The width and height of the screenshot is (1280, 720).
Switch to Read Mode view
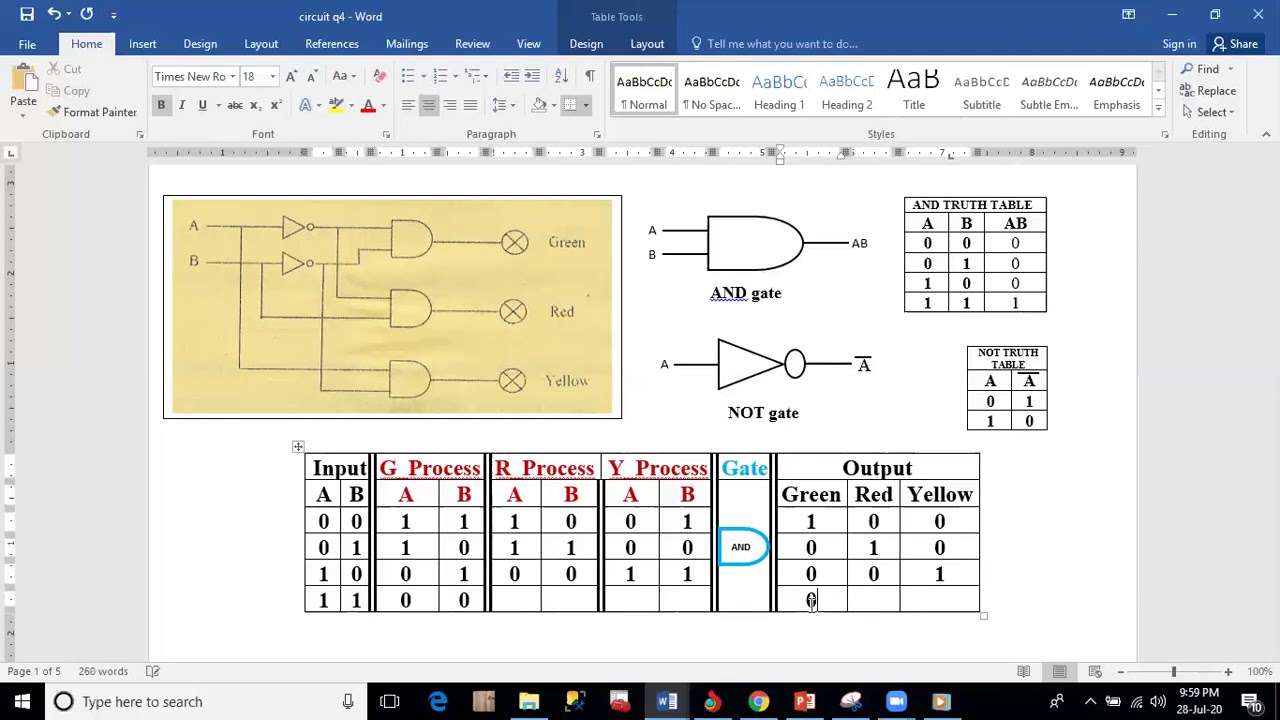(x=1024, y=671)
